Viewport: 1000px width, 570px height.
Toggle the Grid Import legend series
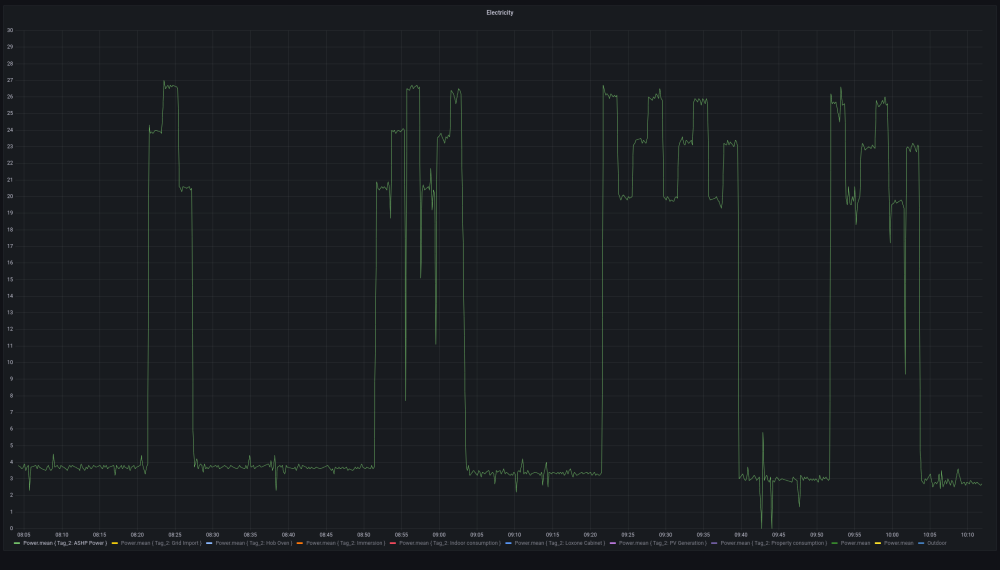coord(161,543)
